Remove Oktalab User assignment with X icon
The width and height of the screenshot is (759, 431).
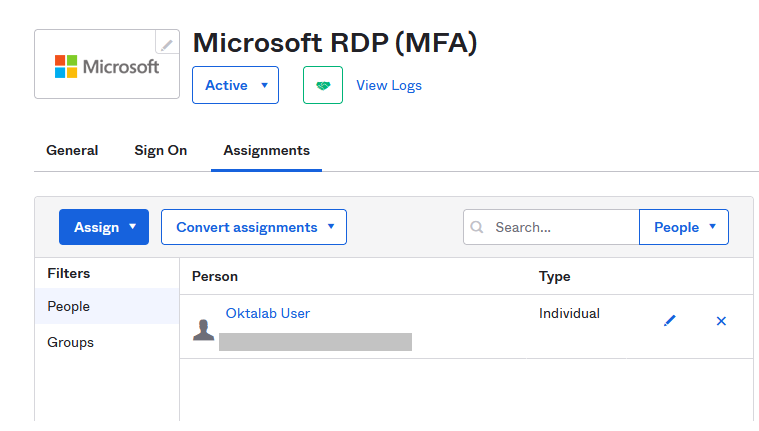coord(721,321)
